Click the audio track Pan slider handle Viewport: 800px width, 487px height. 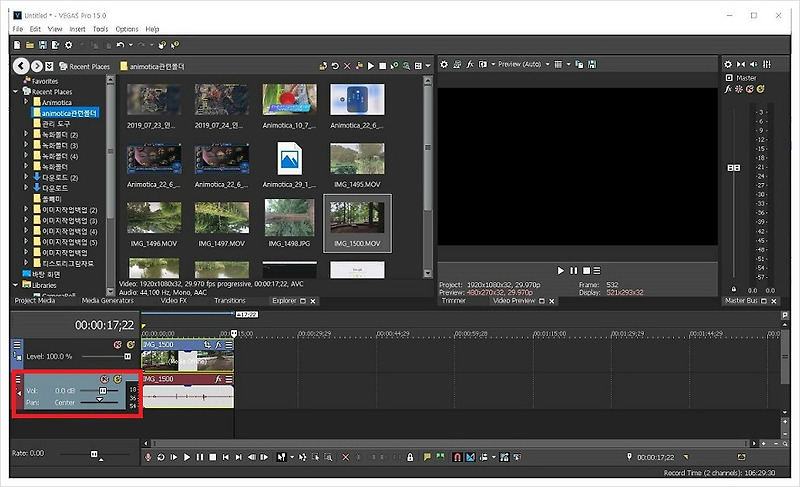99,400
